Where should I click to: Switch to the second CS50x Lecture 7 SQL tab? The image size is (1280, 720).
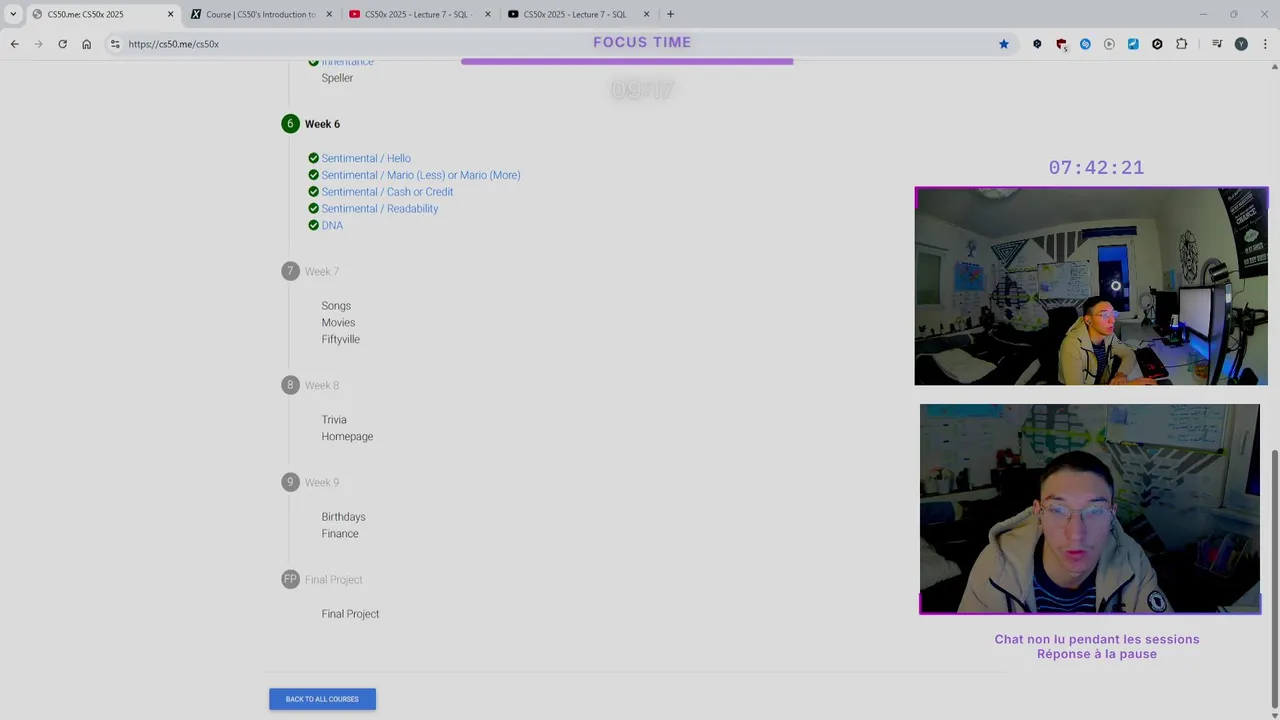pos(578,14)
